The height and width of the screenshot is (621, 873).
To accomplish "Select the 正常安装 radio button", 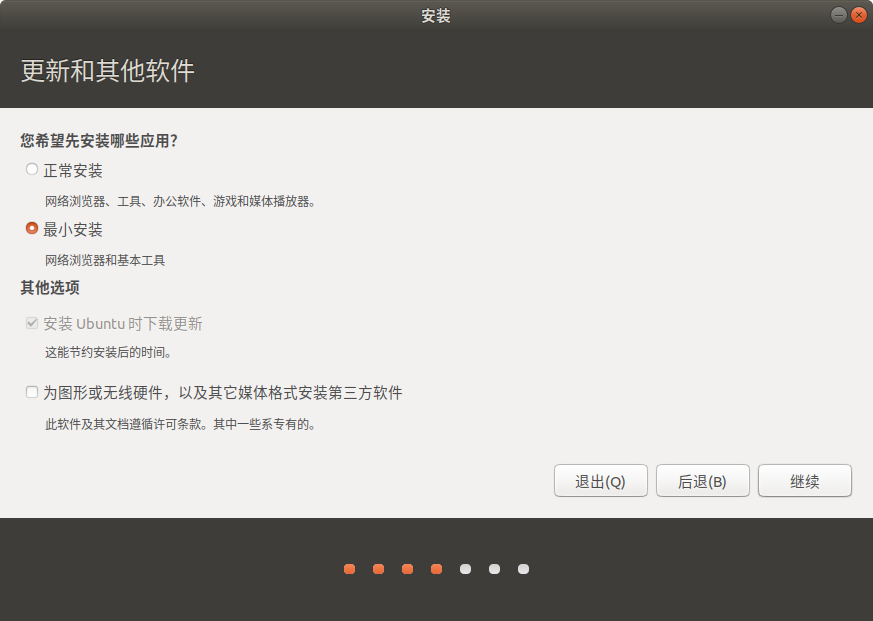I will [32, 169].
